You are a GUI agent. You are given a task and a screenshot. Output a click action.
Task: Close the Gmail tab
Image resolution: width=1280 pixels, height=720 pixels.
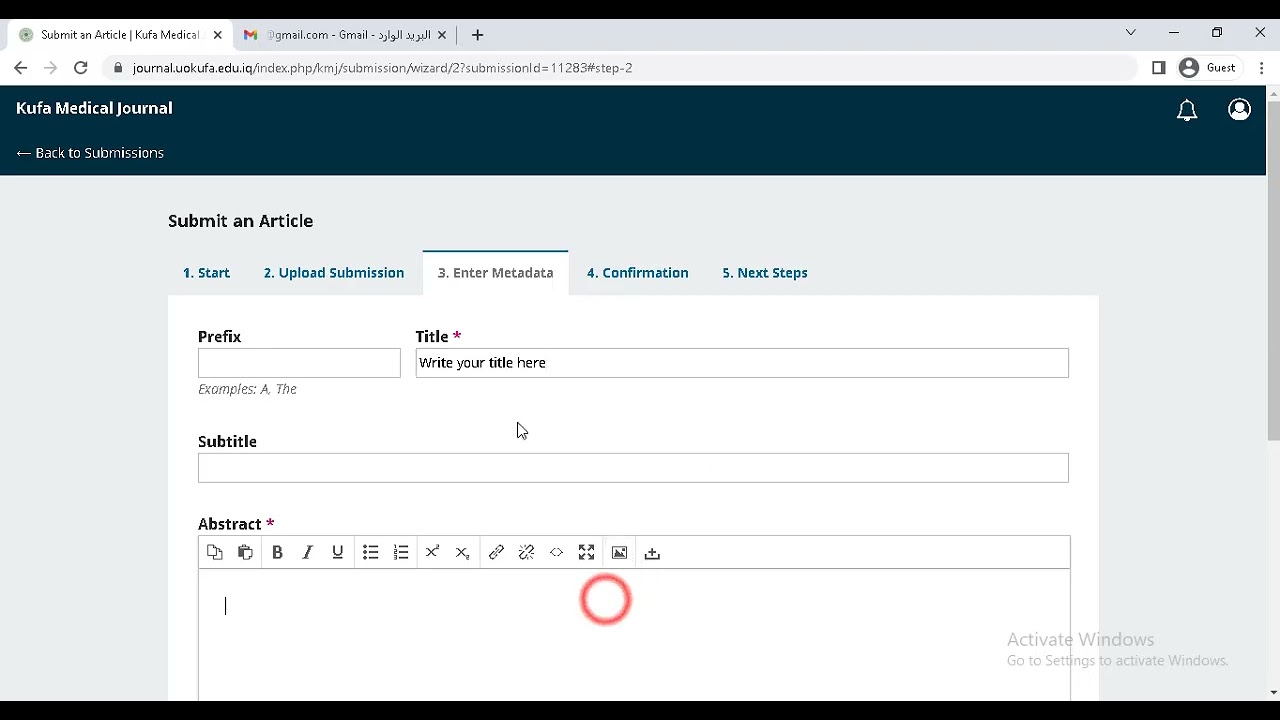(441, 35)
